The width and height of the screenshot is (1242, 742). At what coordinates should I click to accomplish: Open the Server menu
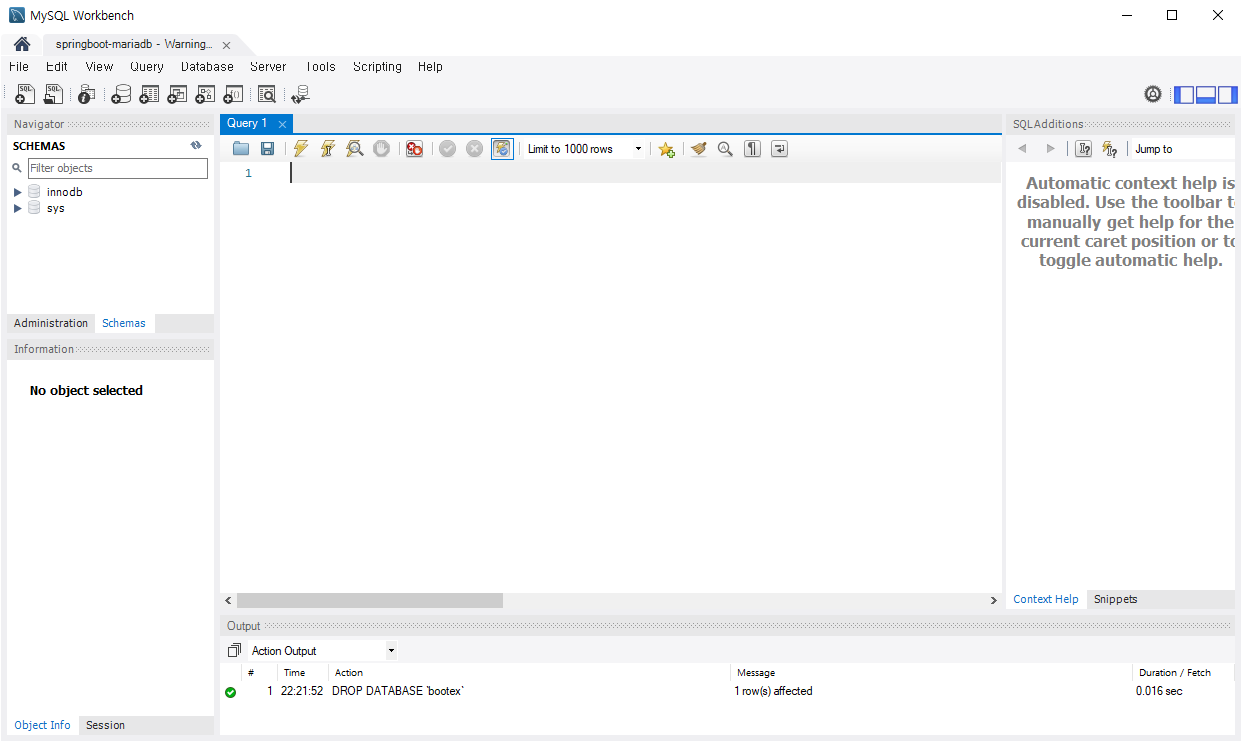(x=268, y=67)
